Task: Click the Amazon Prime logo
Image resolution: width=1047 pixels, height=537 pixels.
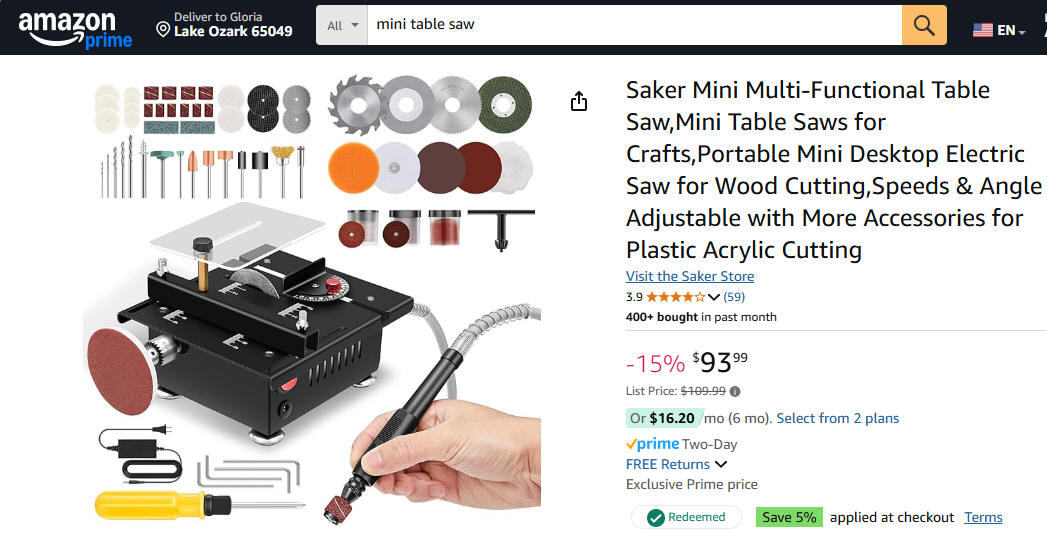Action: [75, 29]
